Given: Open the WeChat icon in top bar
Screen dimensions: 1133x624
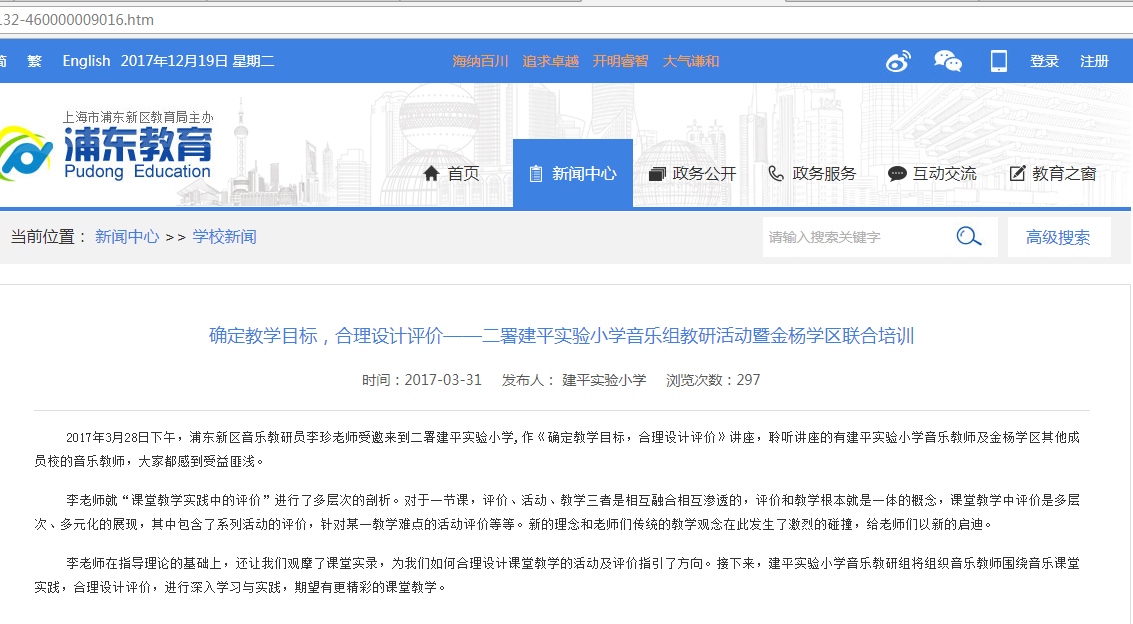Looking at the screenshot, I should click(947, 61).
